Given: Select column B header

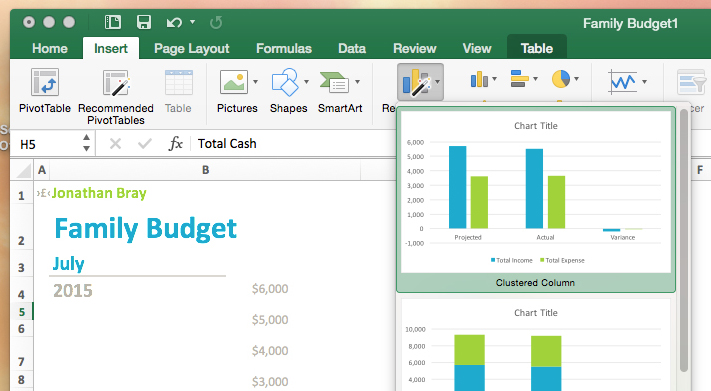Looking at the screenshot, I should (x=205, y=170).
